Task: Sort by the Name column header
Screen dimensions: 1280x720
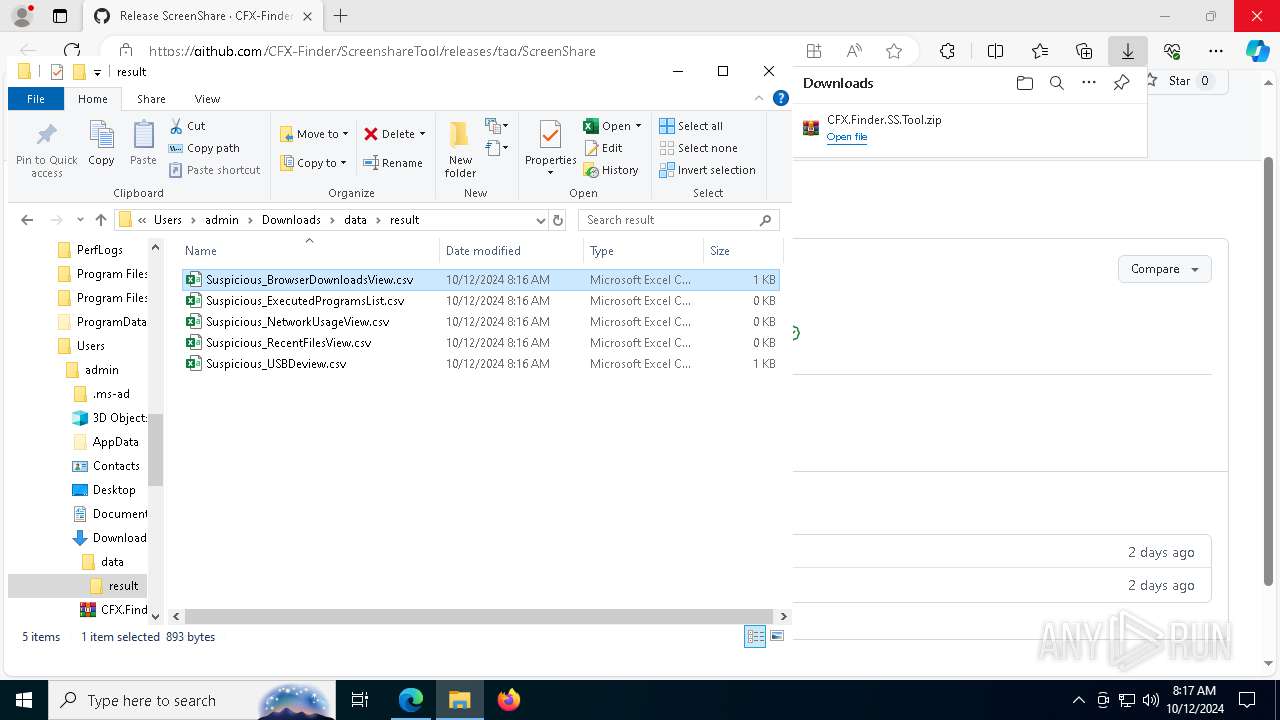Action: 309,251
